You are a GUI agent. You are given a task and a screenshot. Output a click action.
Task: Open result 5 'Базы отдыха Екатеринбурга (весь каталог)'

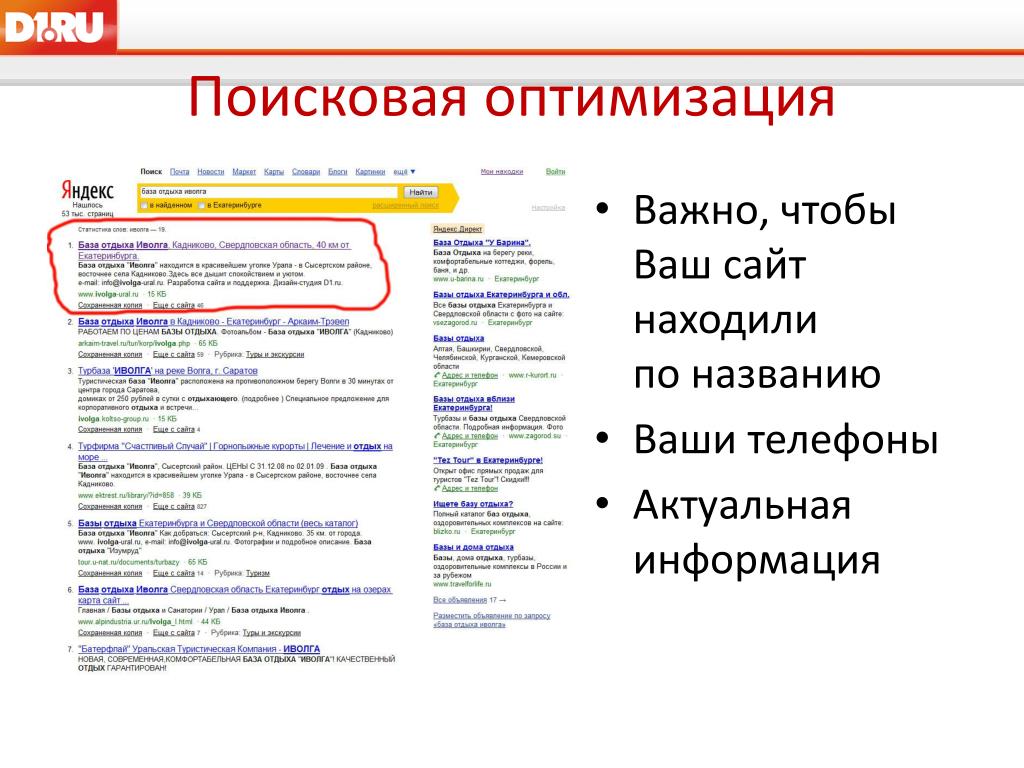(x=218, y=524)
